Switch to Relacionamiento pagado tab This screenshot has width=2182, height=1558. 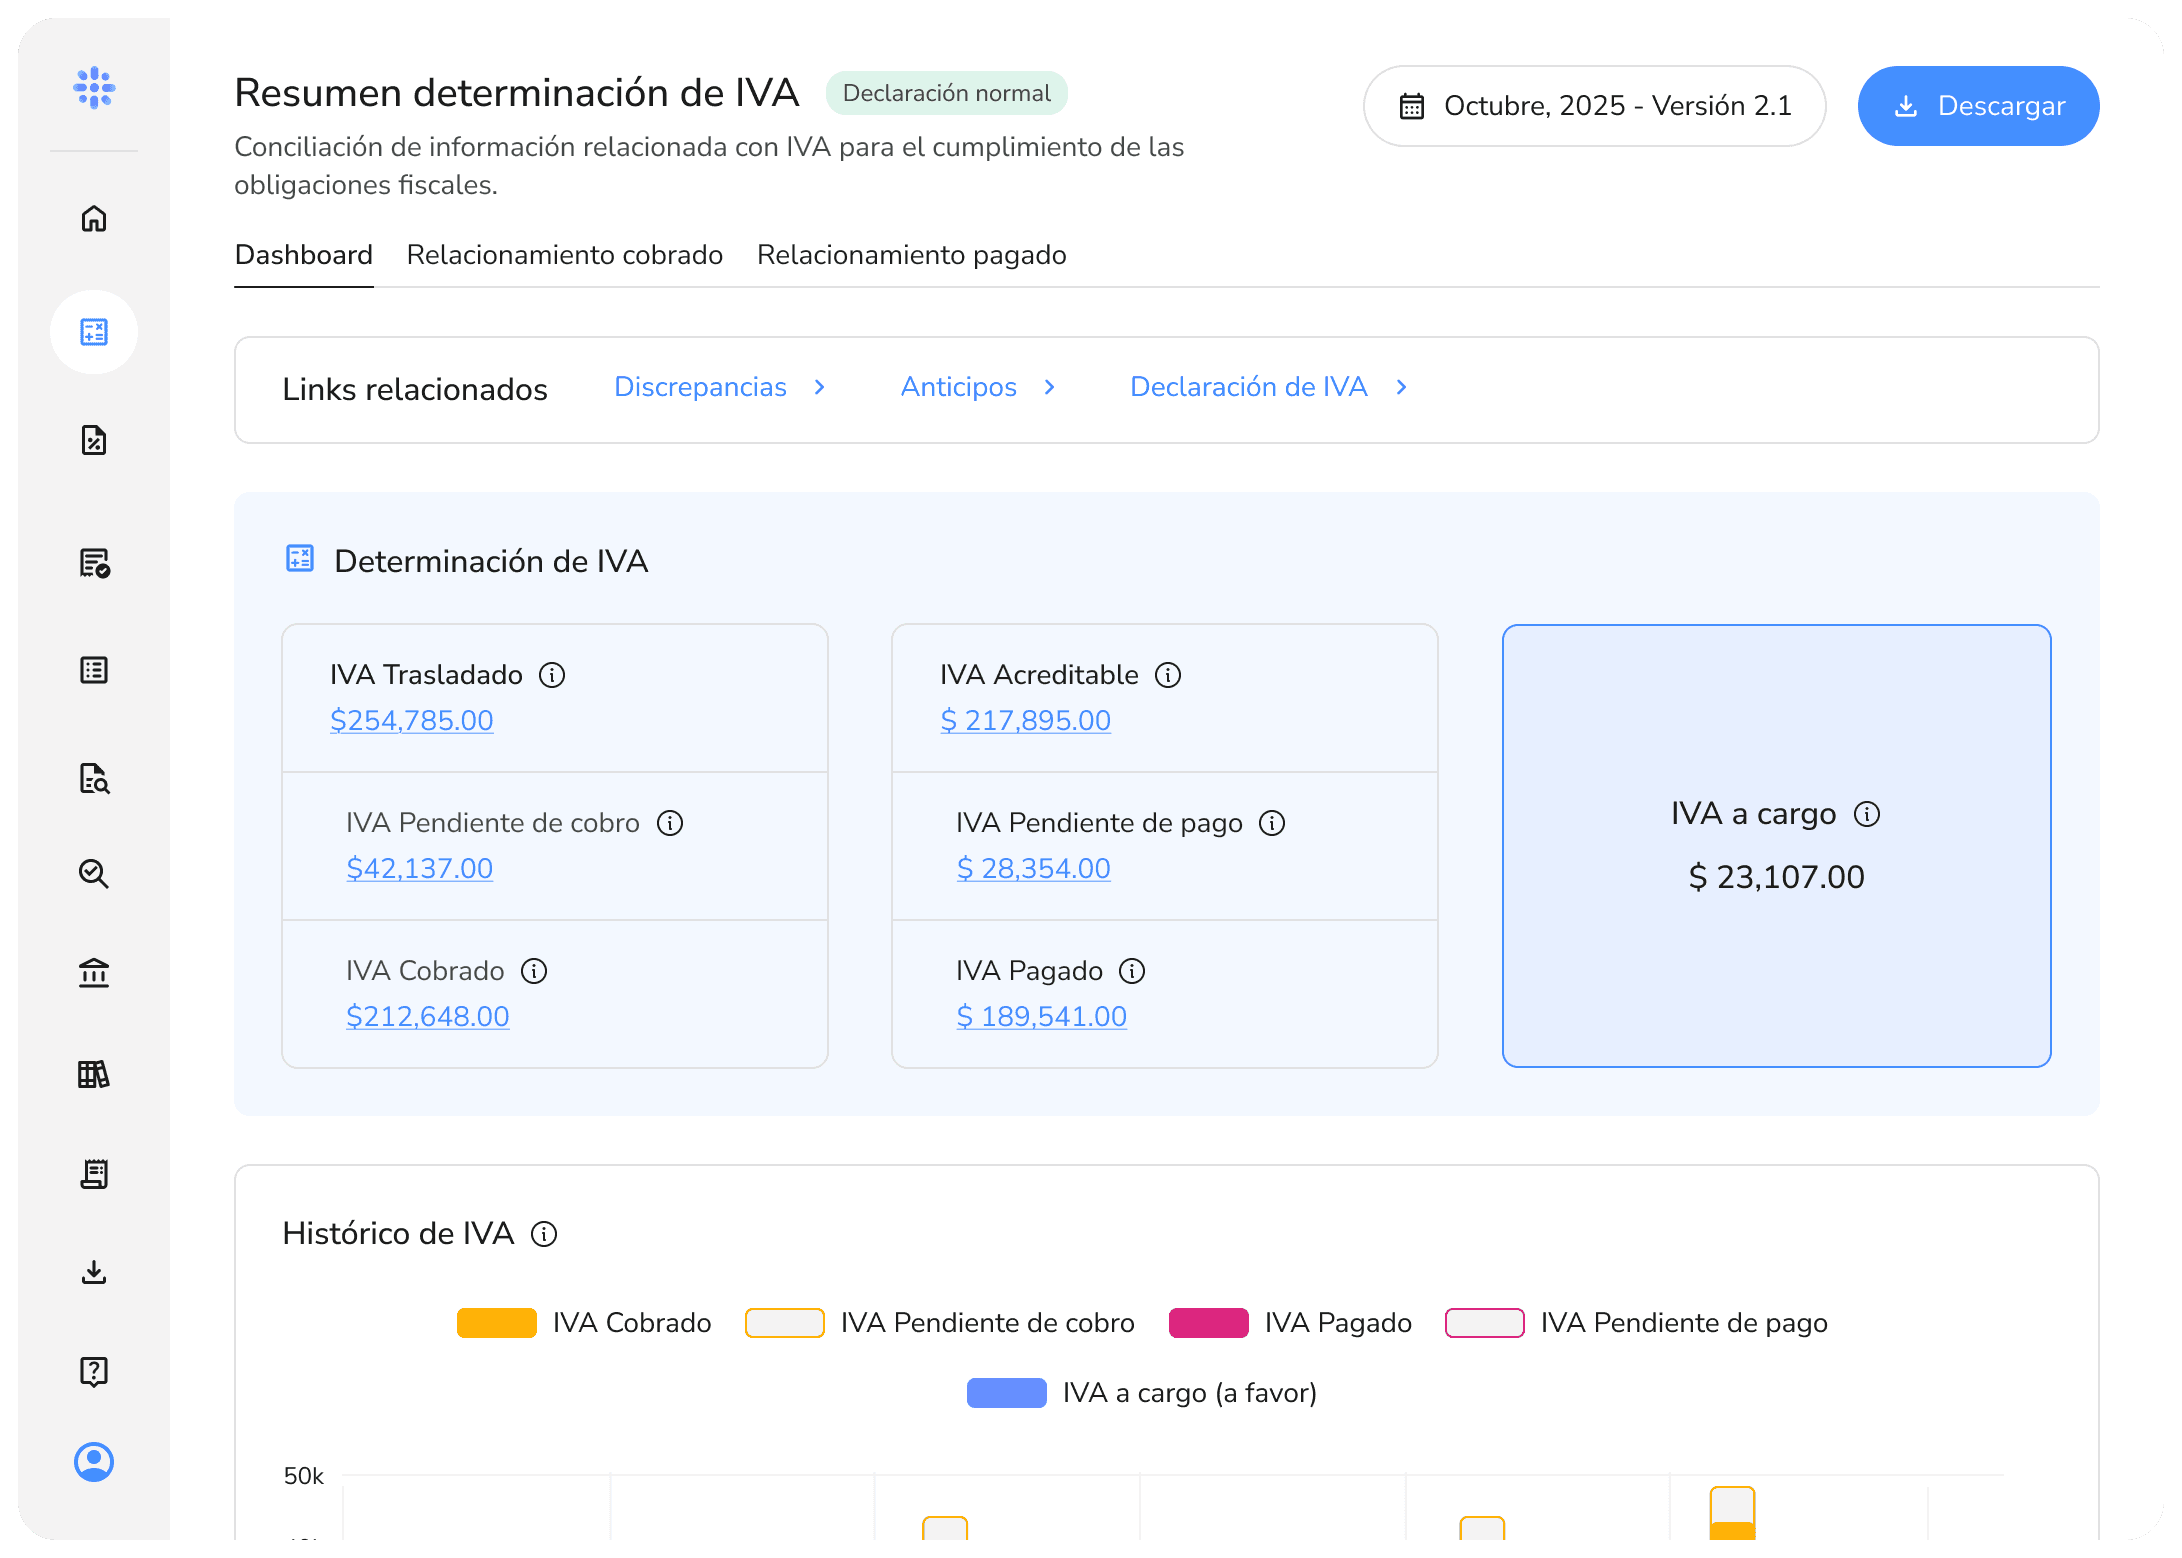click(x=911, y=255)
